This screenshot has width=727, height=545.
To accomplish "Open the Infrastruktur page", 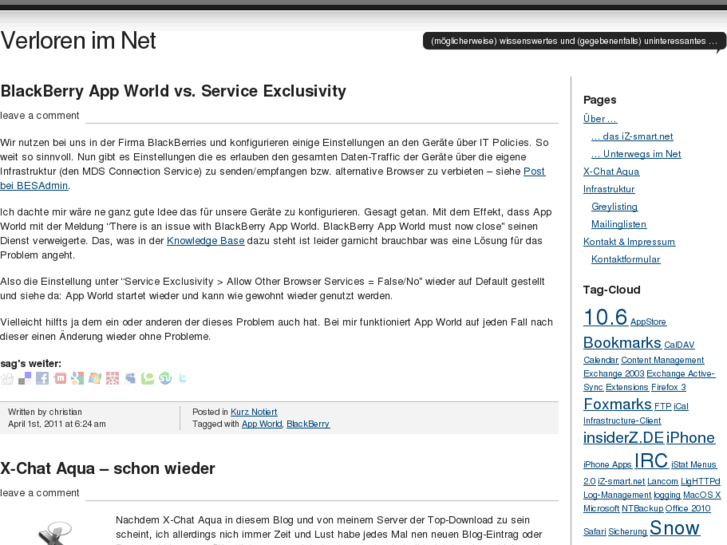I will click(x=609, y=189).
